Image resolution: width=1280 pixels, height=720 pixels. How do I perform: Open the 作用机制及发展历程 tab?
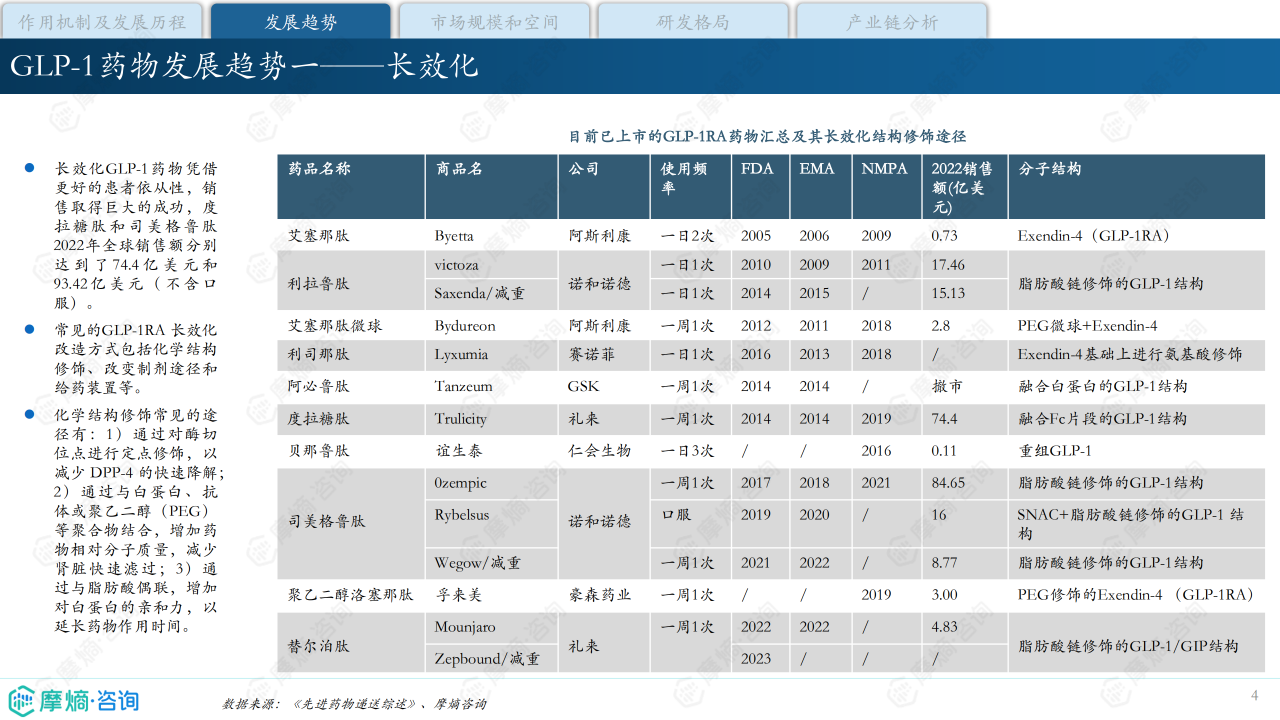click(x=102, y=21)
